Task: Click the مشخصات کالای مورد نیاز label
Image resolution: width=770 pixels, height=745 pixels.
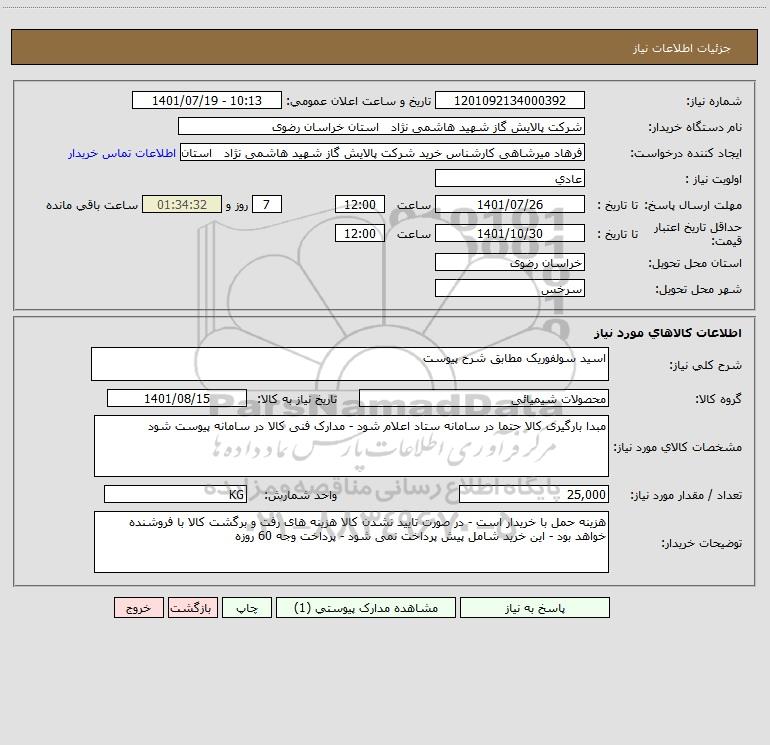Action: 678,447
